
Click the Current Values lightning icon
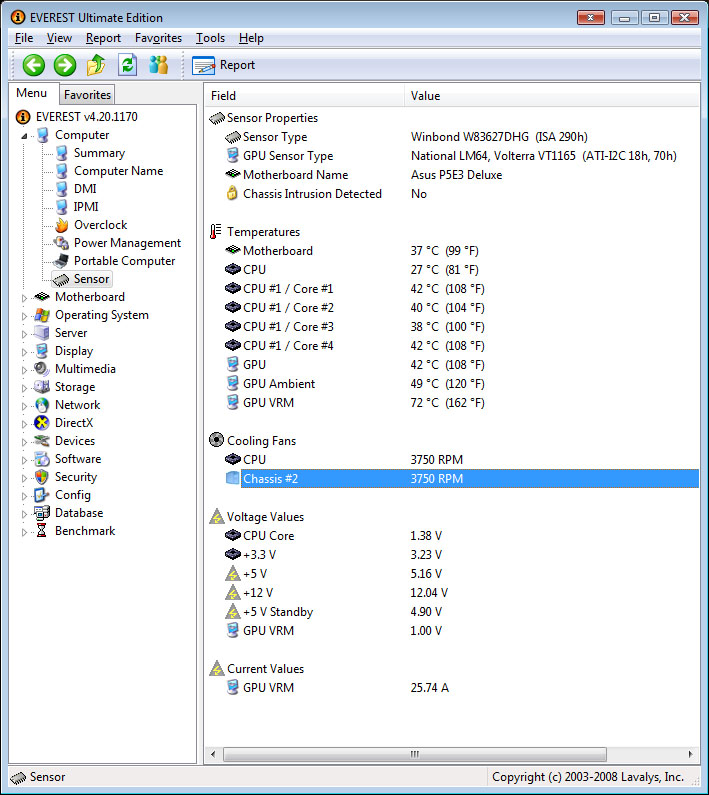pyautogui.click(x=217, y=669)
